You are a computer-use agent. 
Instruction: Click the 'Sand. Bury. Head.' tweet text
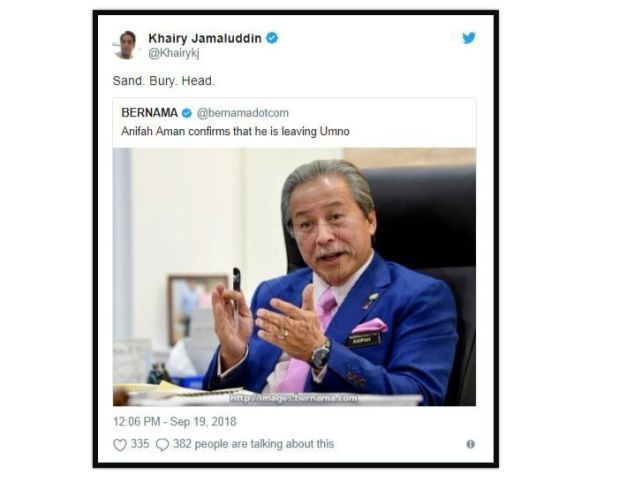[164, 81]
